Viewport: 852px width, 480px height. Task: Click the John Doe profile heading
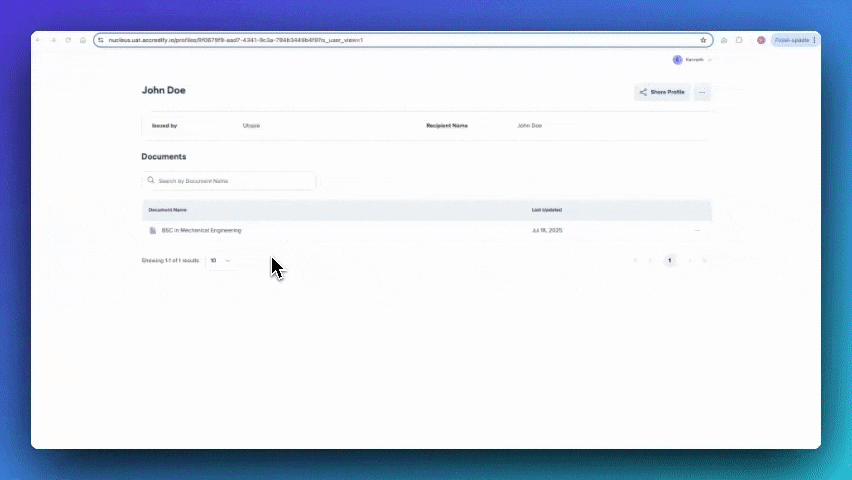[x=164, y=90]
